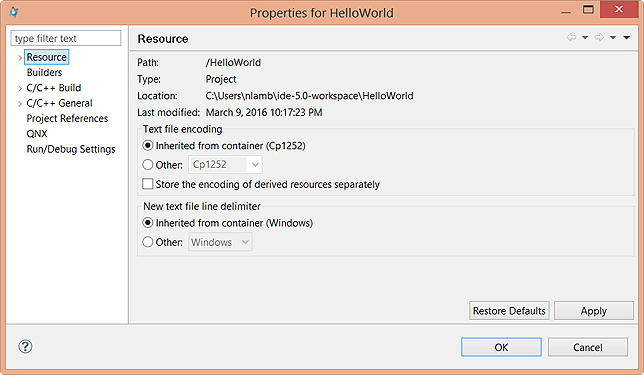The width and height of the screenshot is (644, 375).
Task: Click the Location path text
Action: click(309, 96)
